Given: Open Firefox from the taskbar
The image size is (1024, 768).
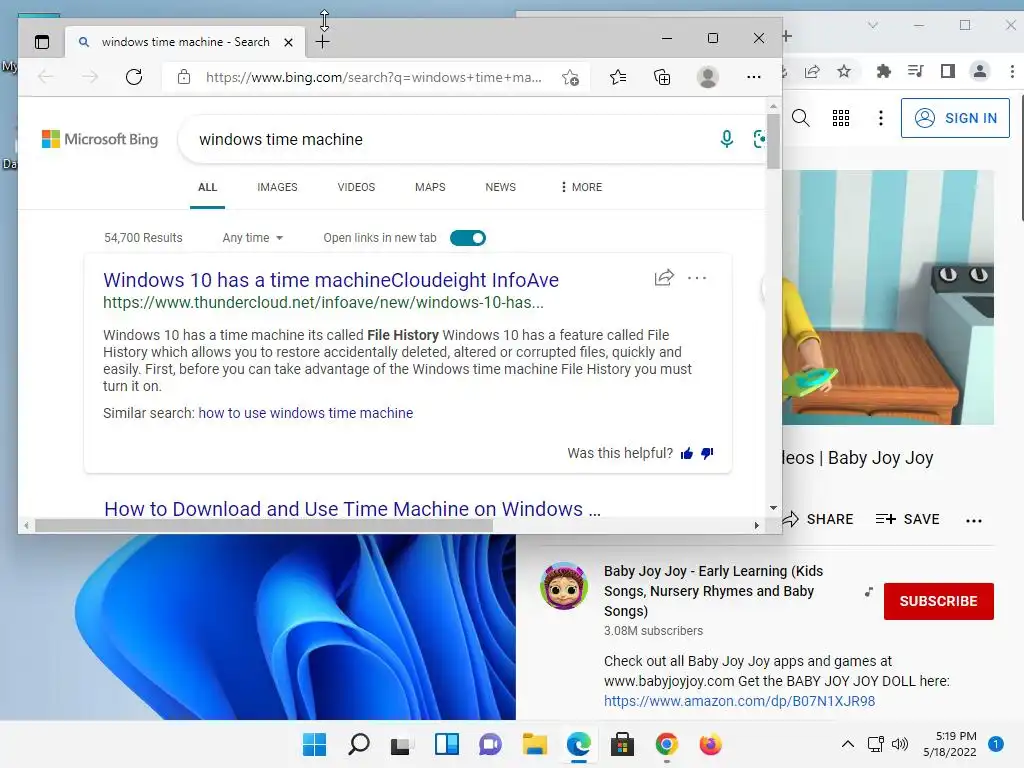Looking at the screenshot, I should (711, 744).
